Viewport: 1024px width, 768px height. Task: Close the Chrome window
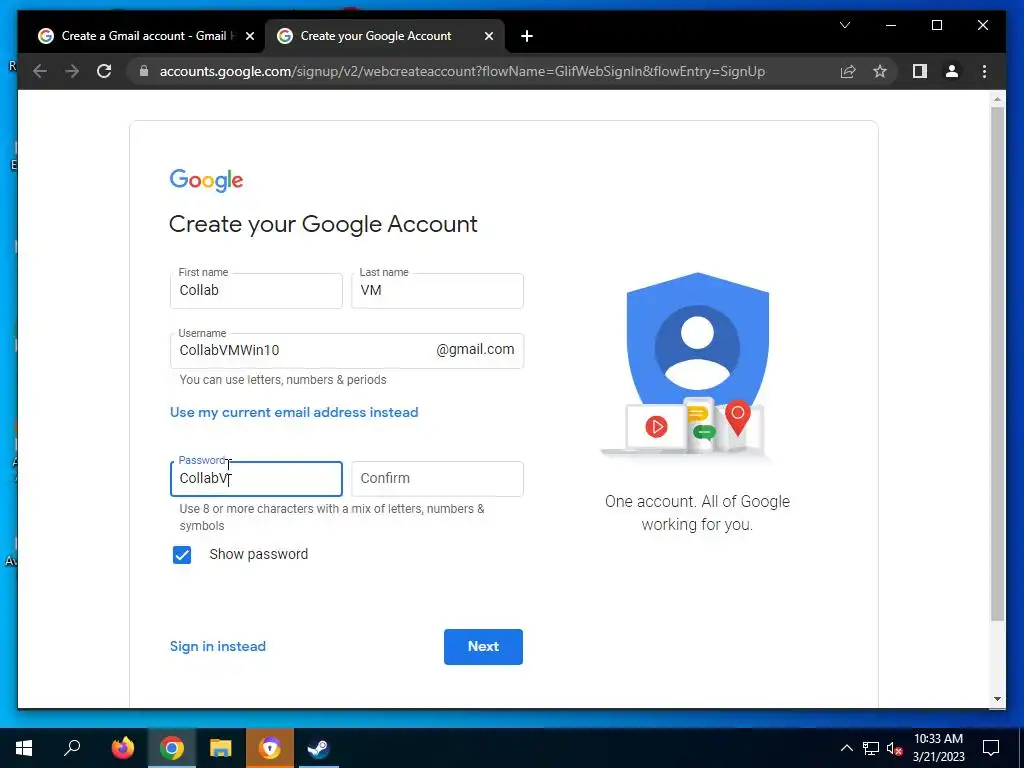pos(982,25)
